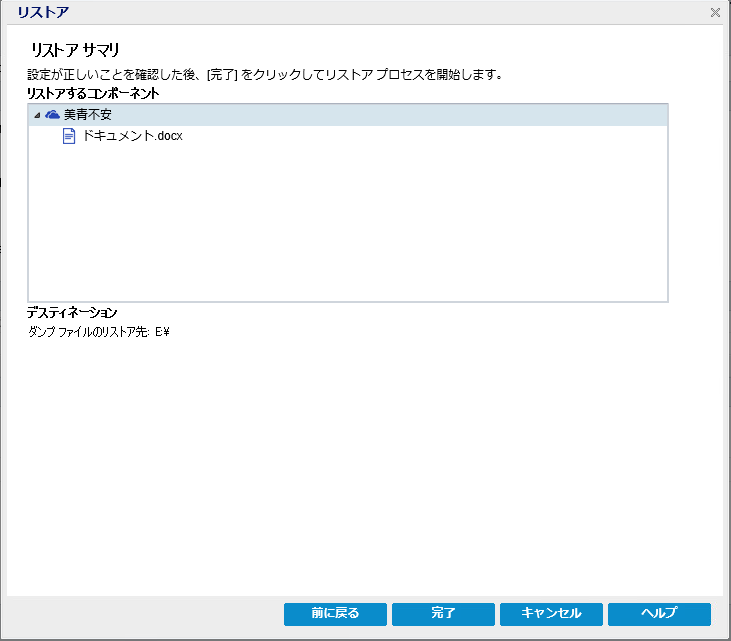The width and height of the screenshot is (731, 641).
Task: Click the [完了] word inside the instruction sentence
Action: click(222, 75)
